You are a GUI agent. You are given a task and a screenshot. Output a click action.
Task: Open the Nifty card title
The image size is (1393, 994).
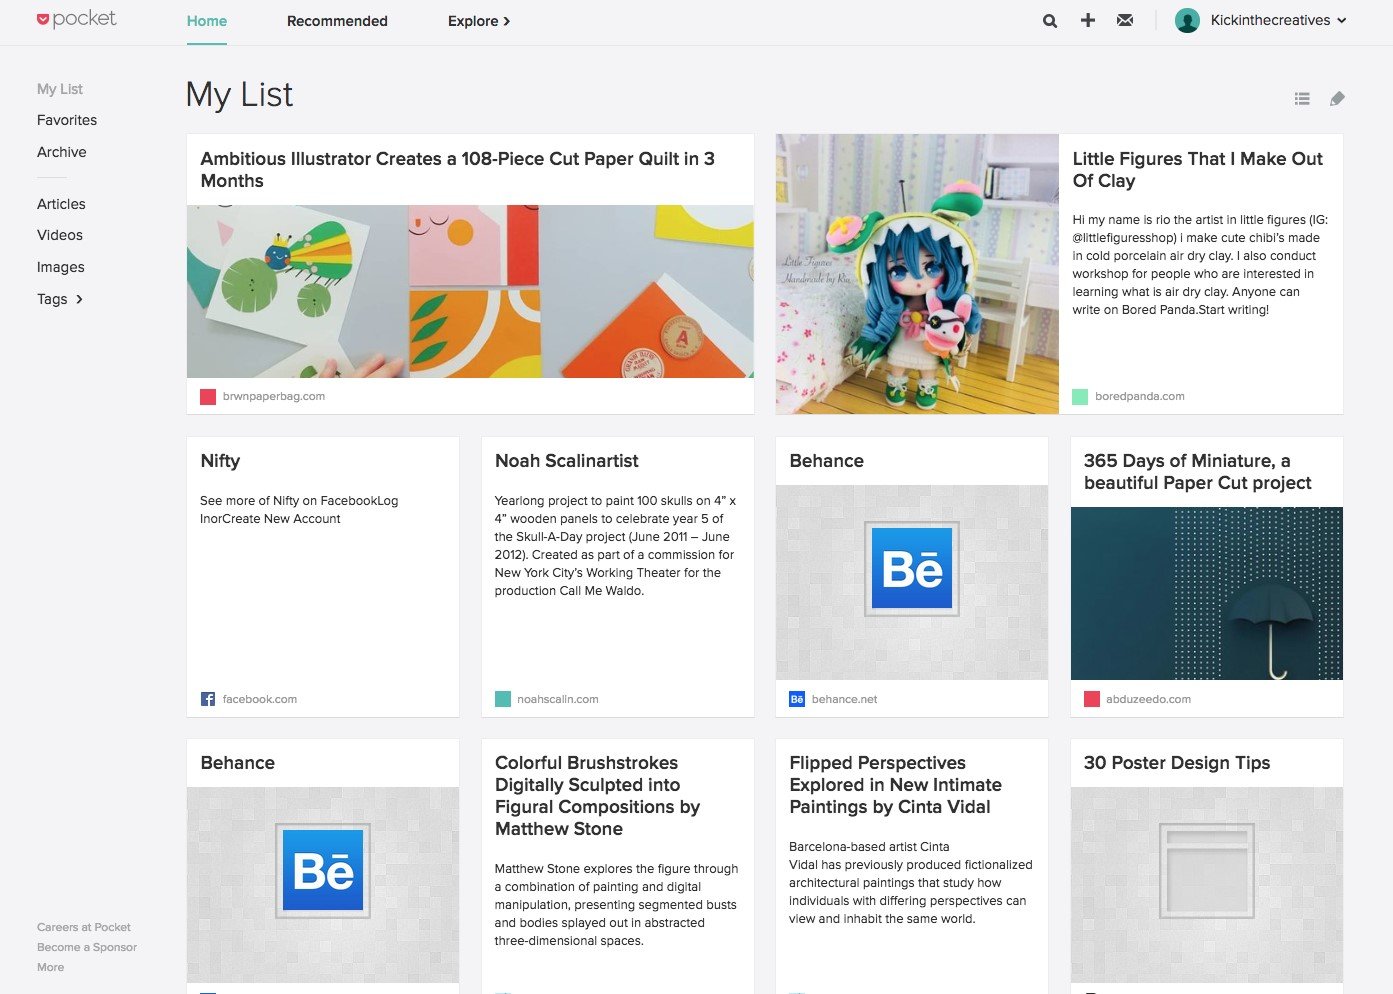[x=220, y=461]
